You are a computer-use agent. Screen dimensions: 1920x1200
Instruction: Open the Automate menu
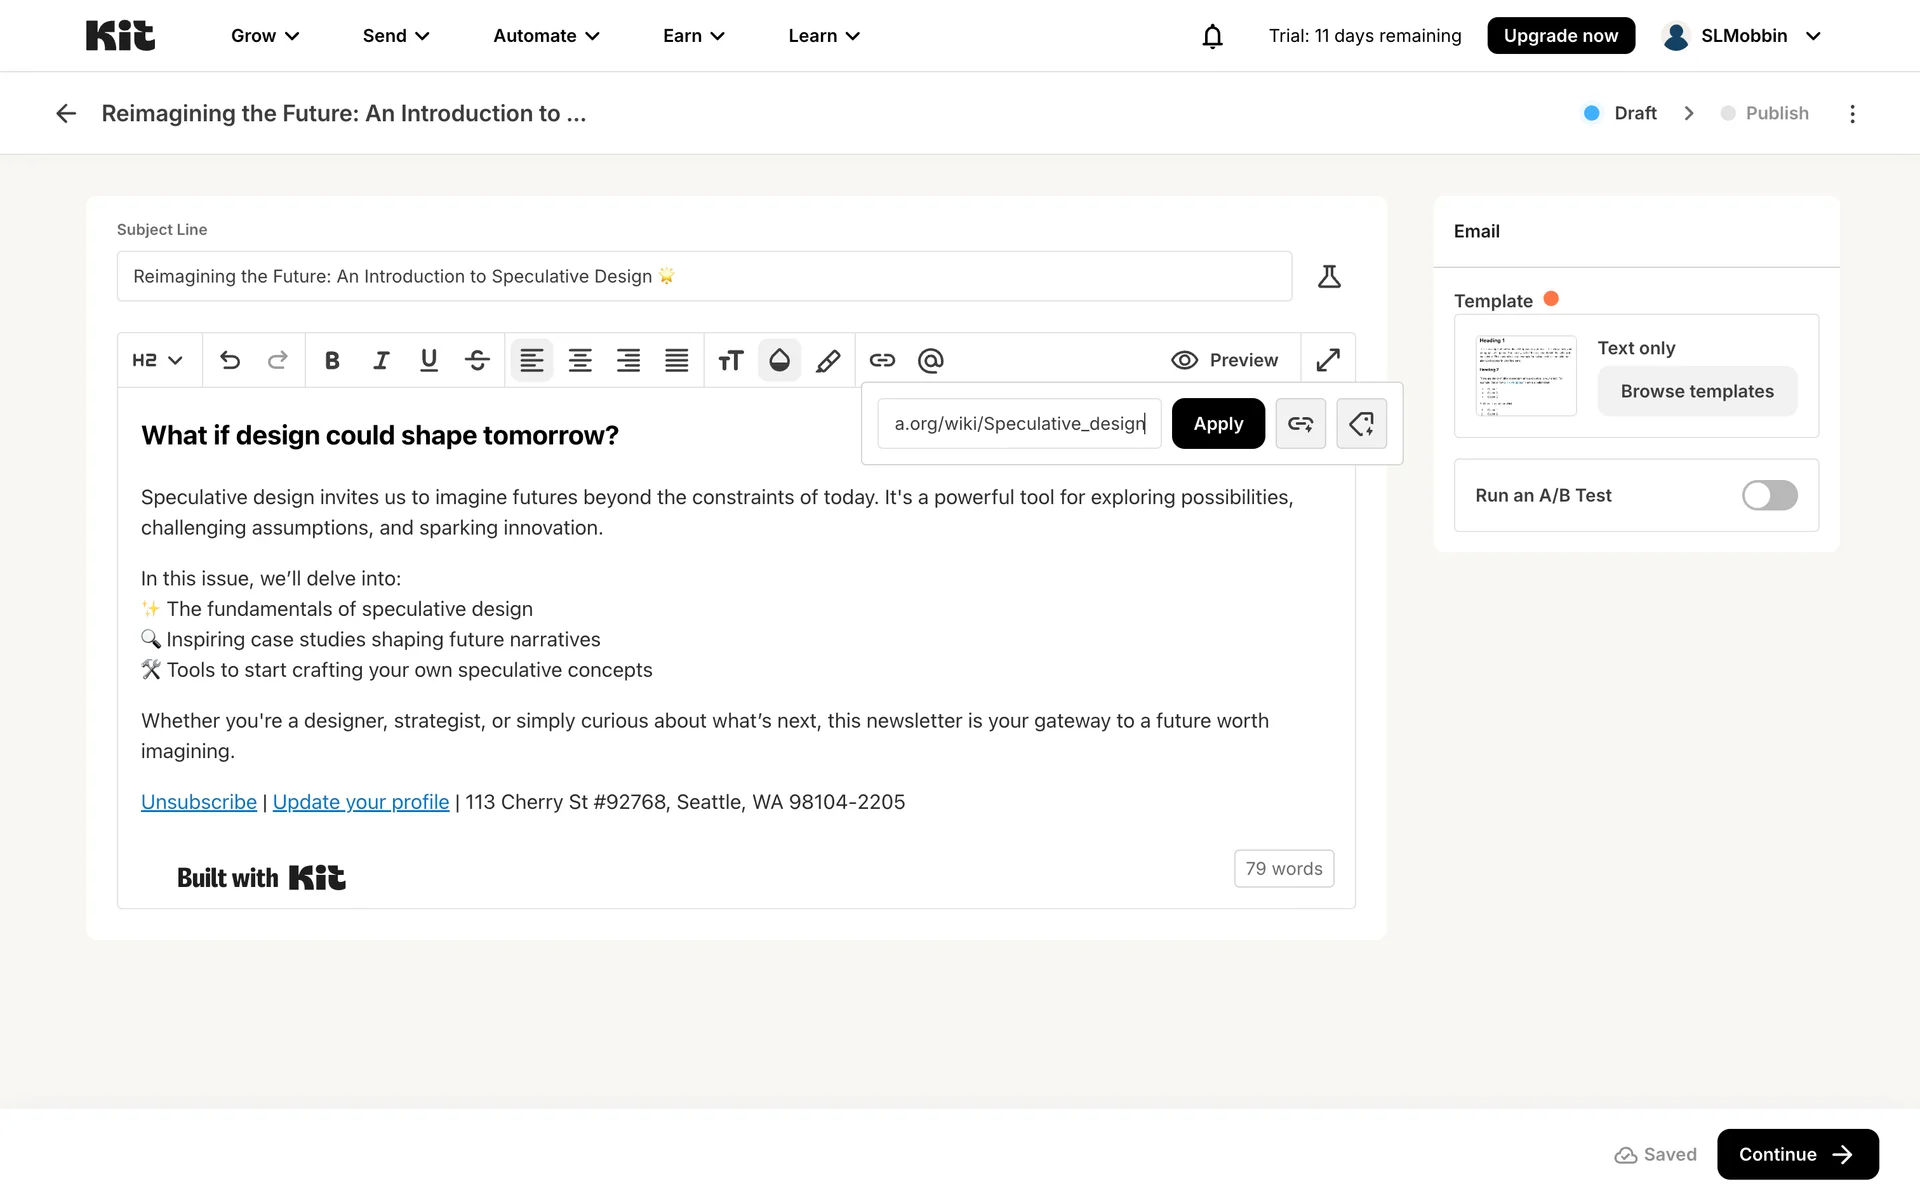coord(546,36)
